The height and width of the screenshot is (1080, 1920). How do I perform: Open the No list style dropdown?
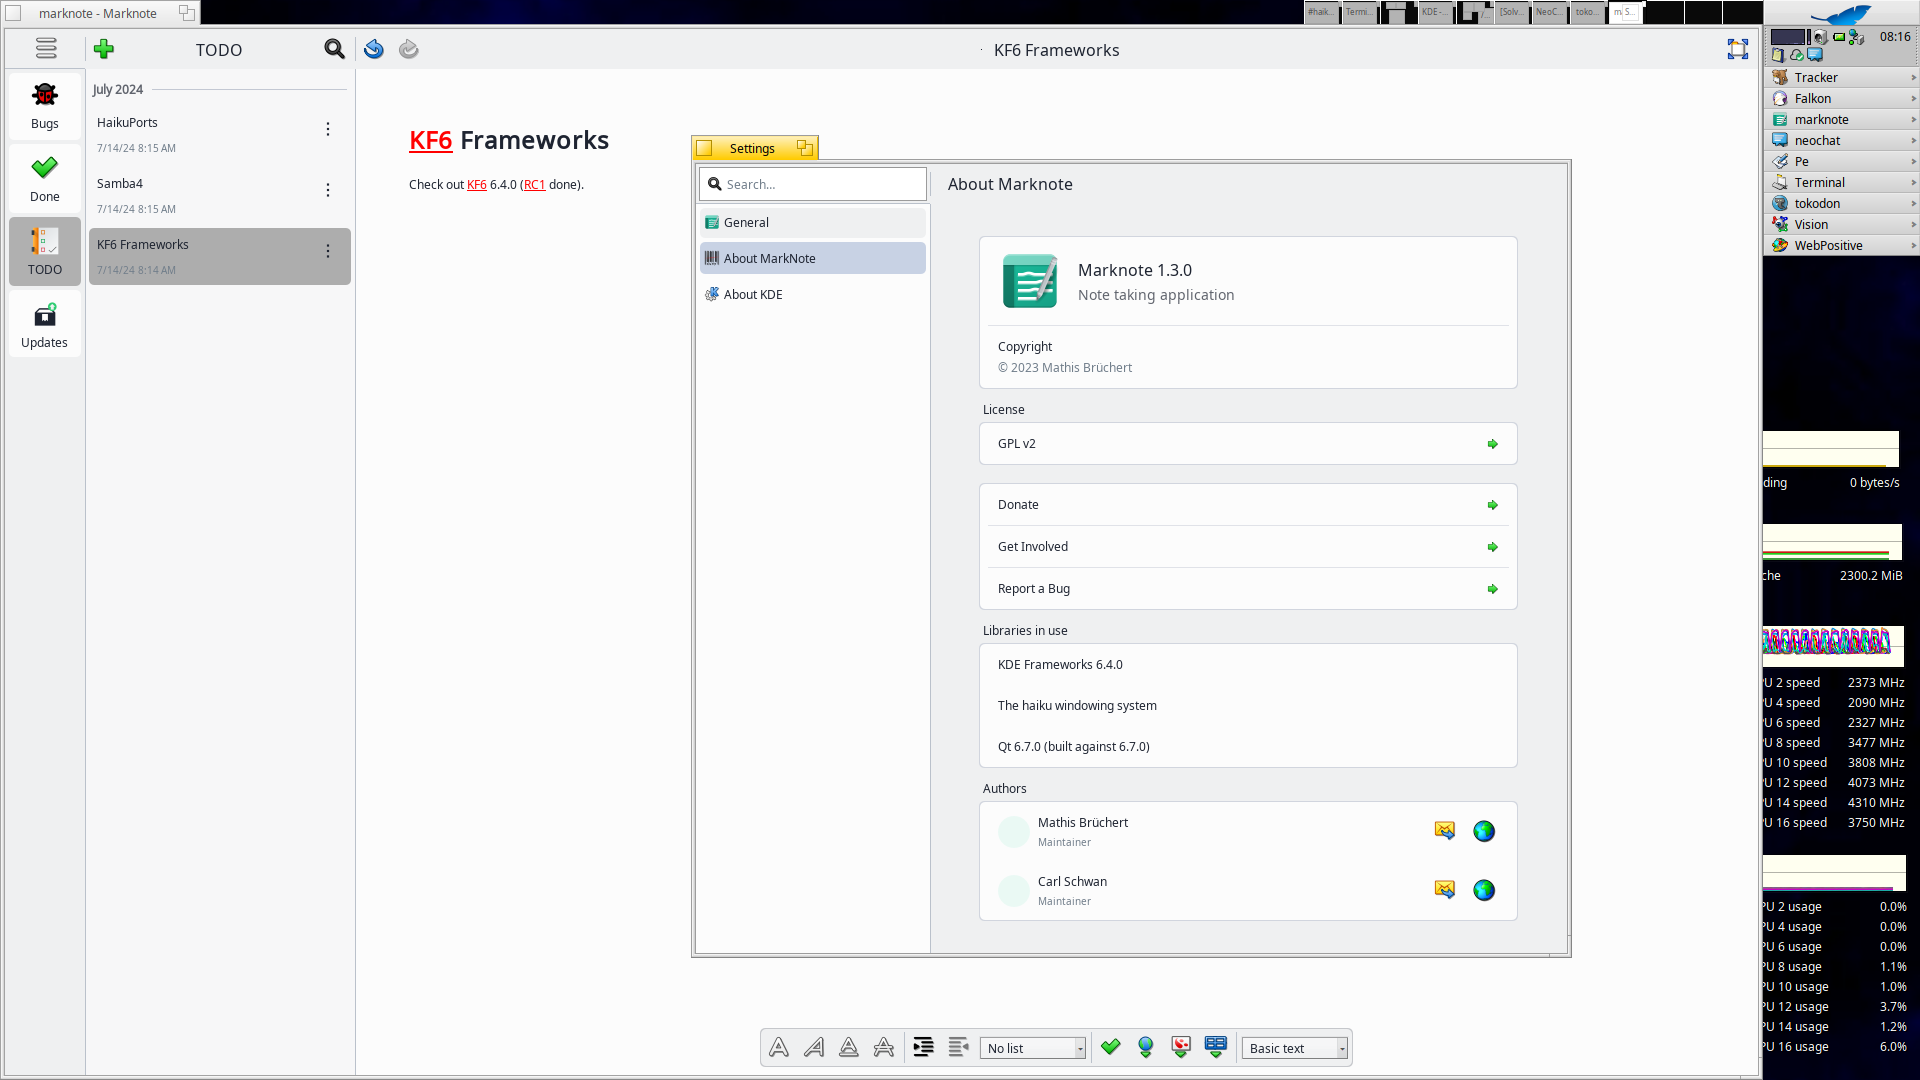(1033, 1048)
